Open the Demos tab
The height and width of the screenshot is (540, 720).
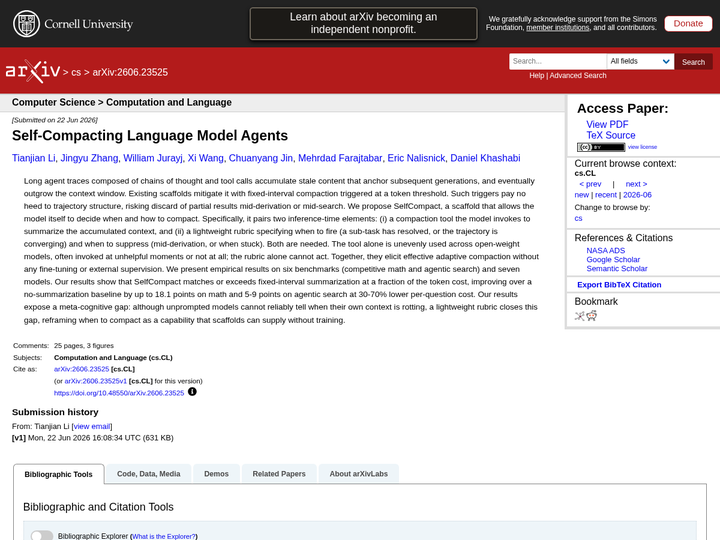point(216,474)
